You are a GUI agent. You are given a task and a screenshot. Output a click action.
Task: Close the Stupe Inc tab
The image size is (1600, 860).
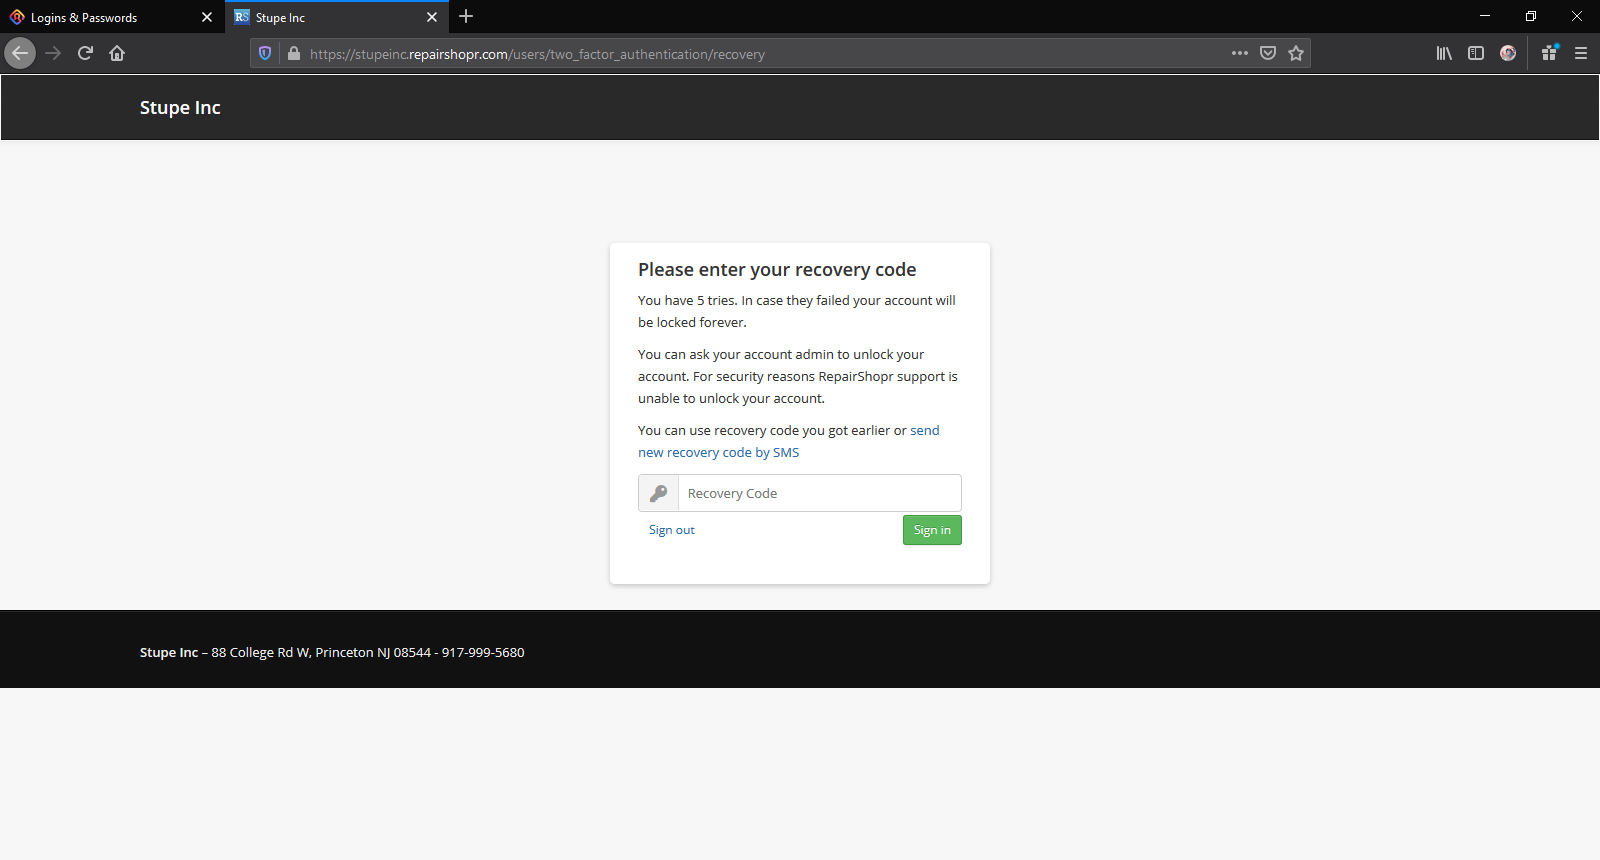[432, 17]
